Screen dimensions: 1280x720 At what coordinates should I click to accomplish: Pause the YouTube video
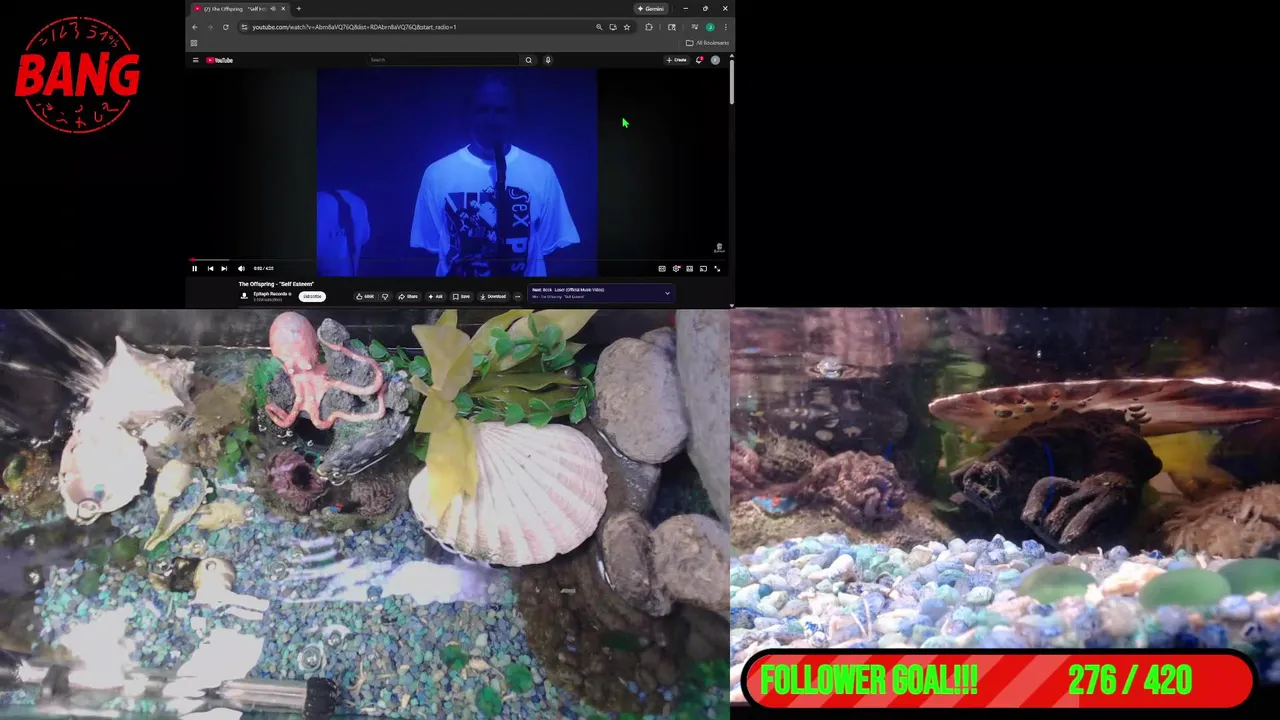(x=194, y=268)
